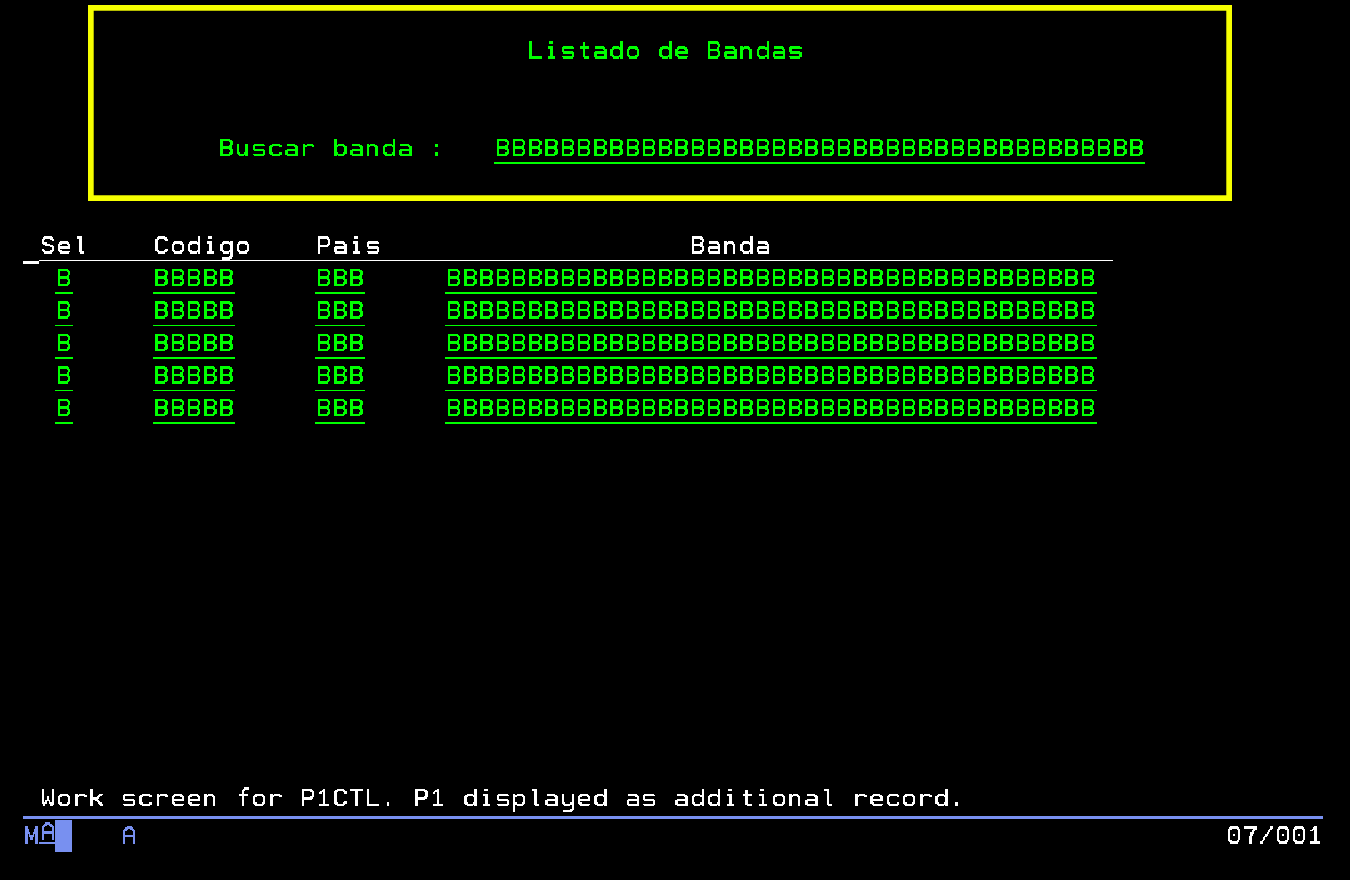Select the Sel field in the first row

point(64,278)
